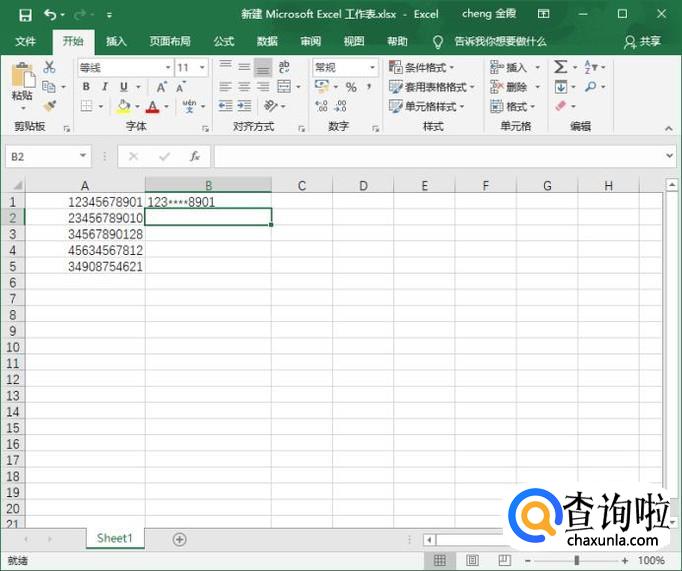Image resolution: width=682 pixels, height=571 pixels.
Task: Click the Percent Style icon
Action: [351, 87]
